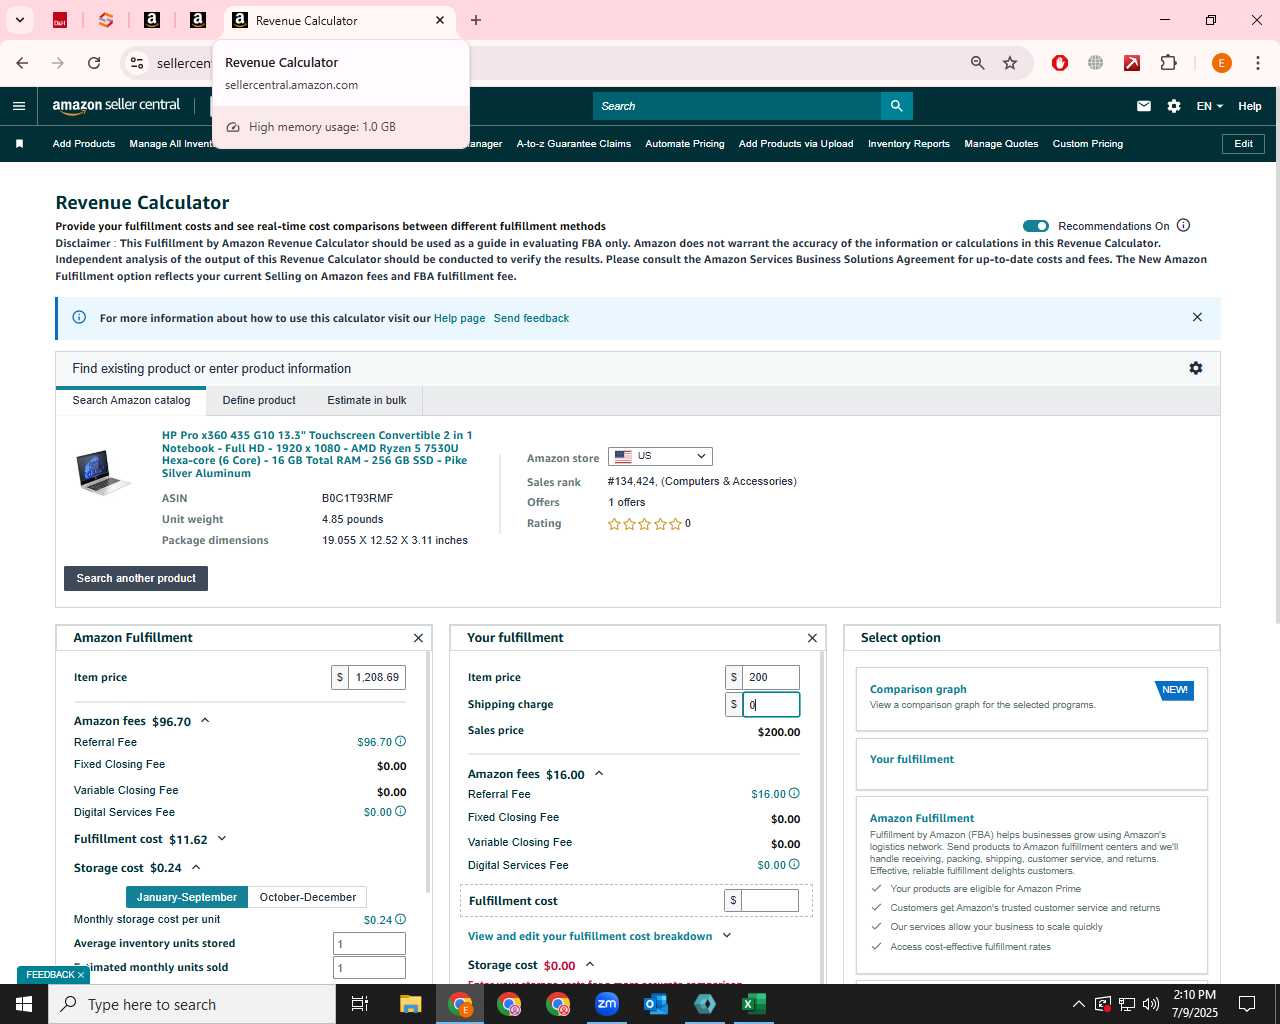1280x1024 pixels.
Task: Open Custom Pricing menu item
Action: (1088, 144)
